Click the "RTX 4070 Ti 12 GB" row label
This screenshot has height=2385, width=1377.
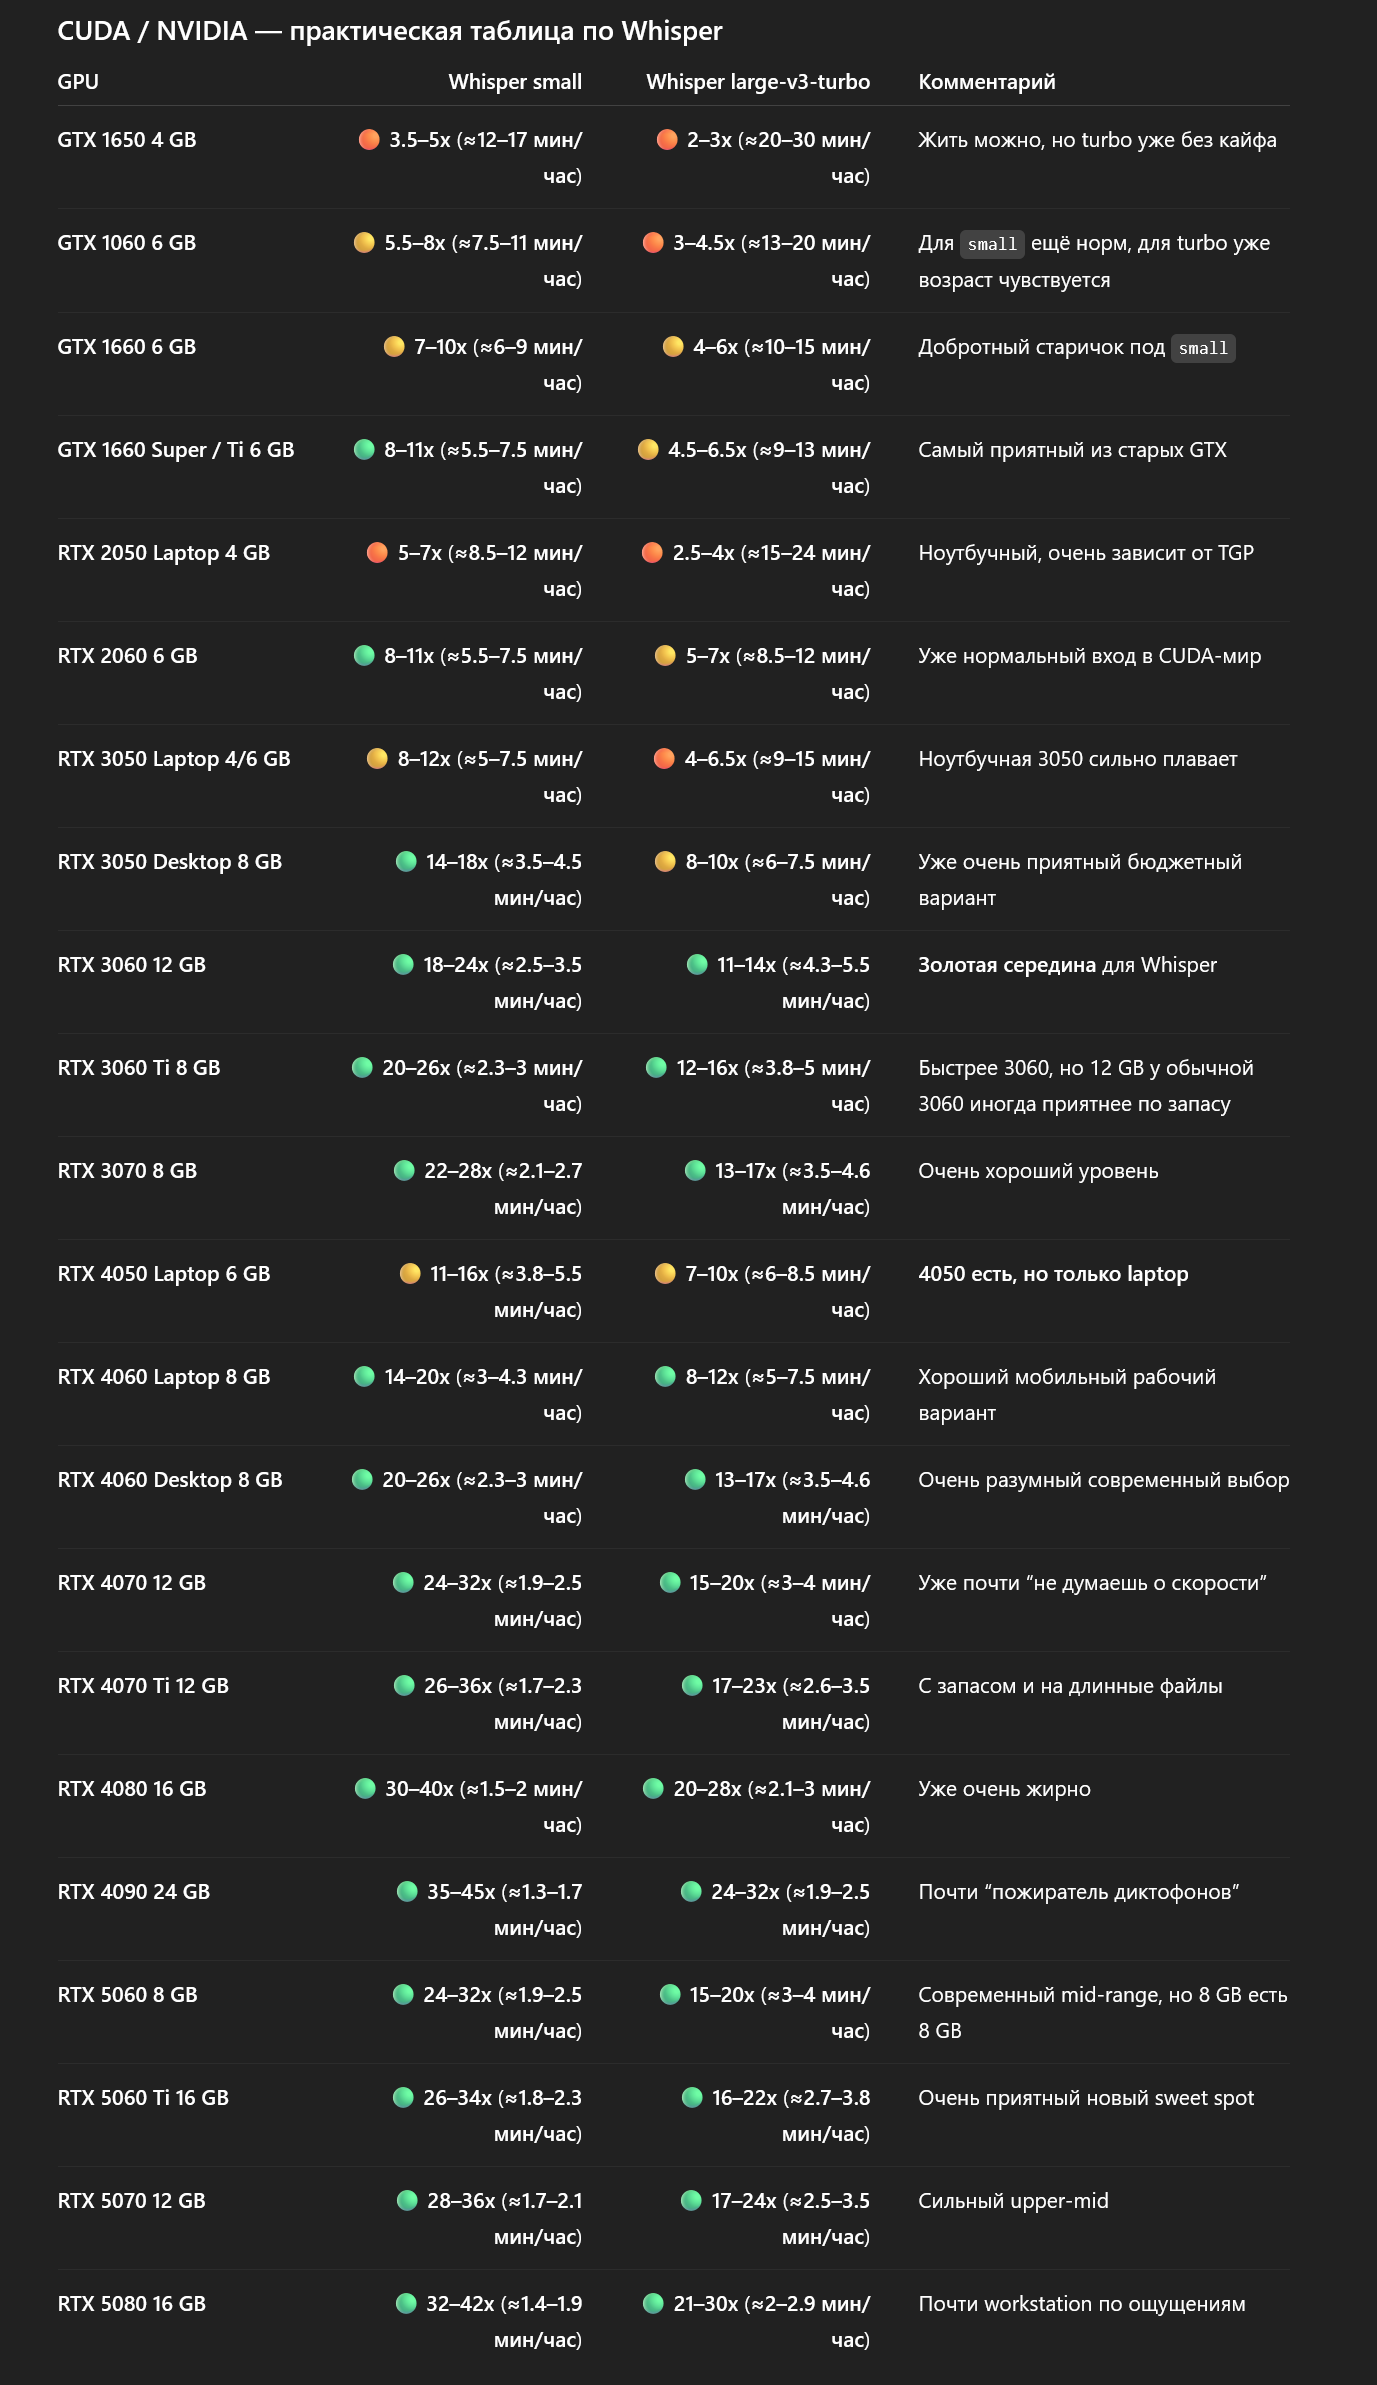pos(143,1686)
